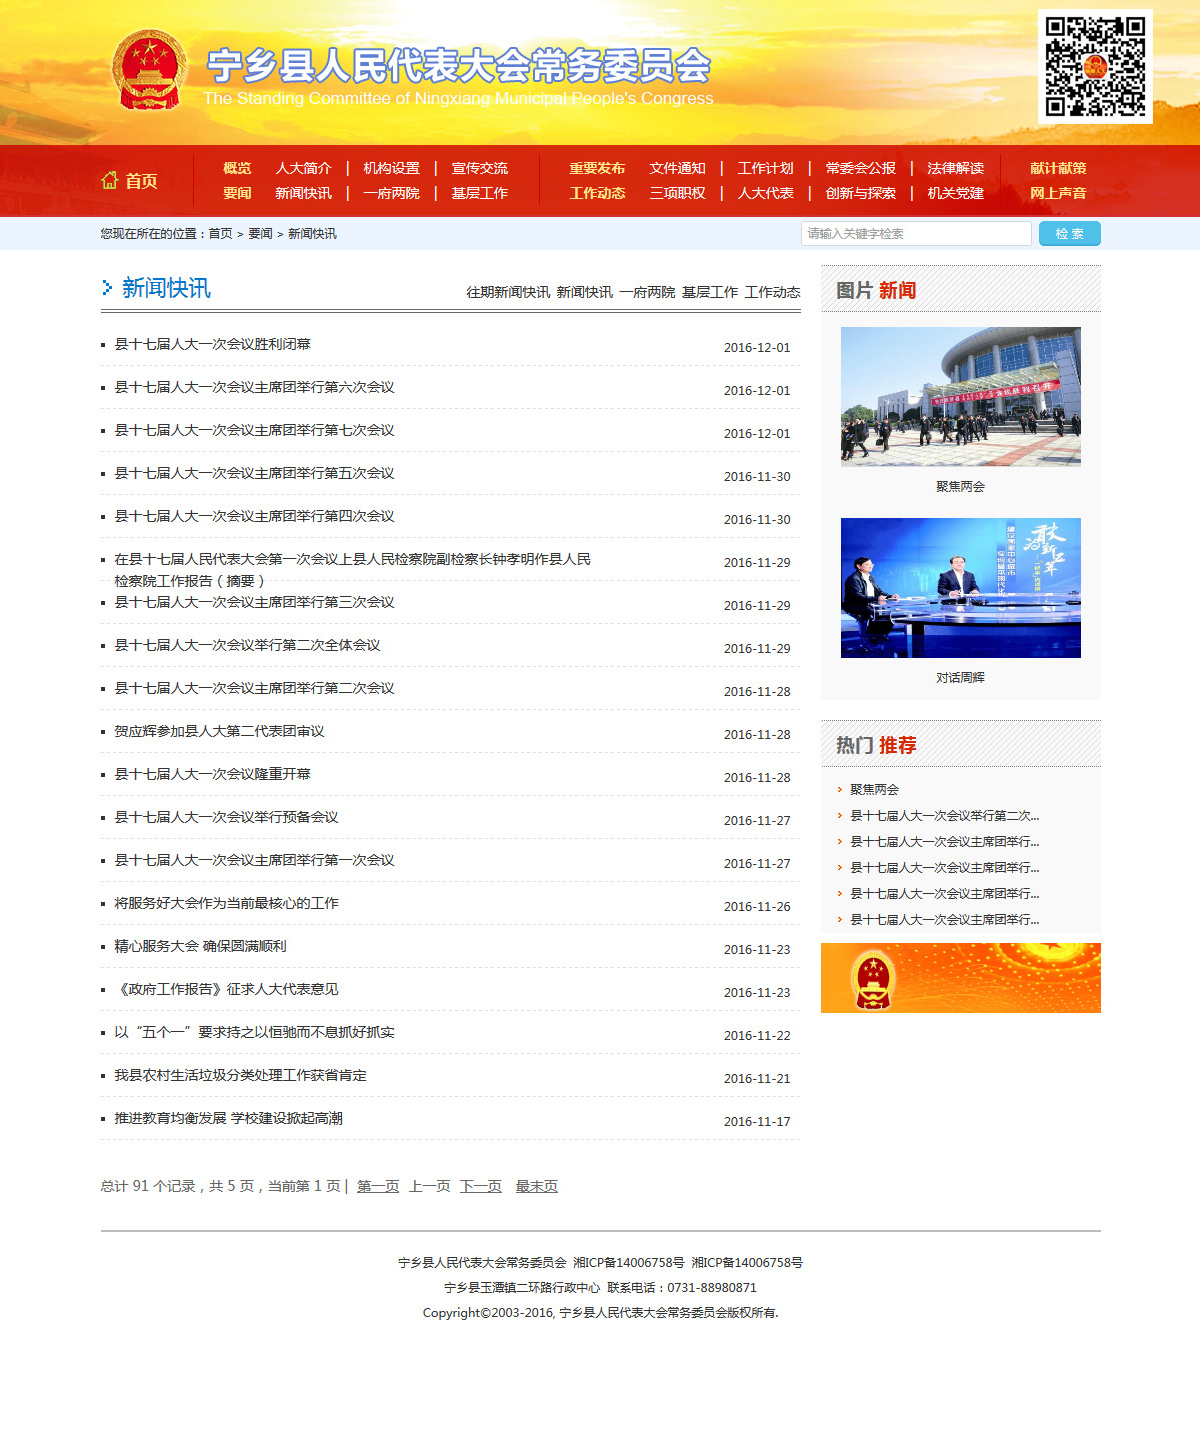Open the 聚焦两会 photo thumbnail
Image resolution: width=1200 pixels, height=1435 pixels.
(960, 397)
